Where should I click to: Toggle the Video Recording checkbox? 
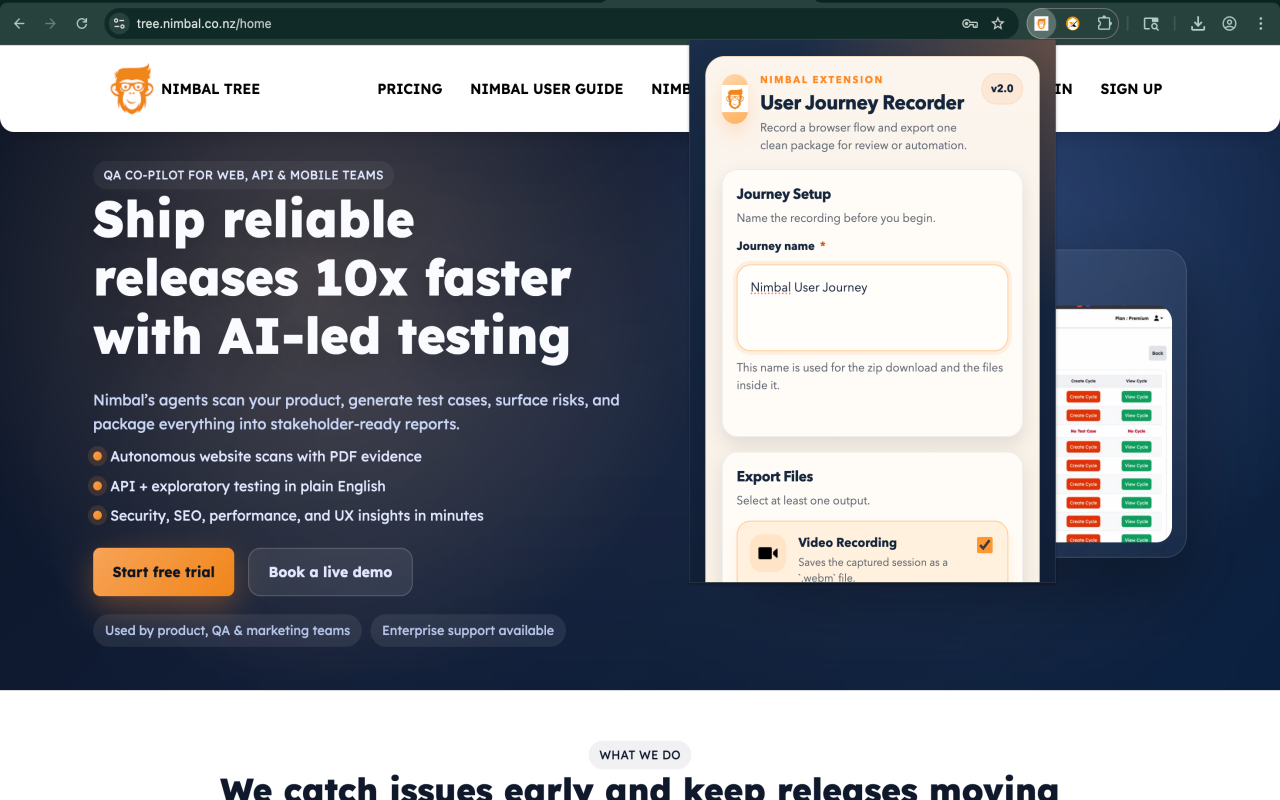[985, 545]
